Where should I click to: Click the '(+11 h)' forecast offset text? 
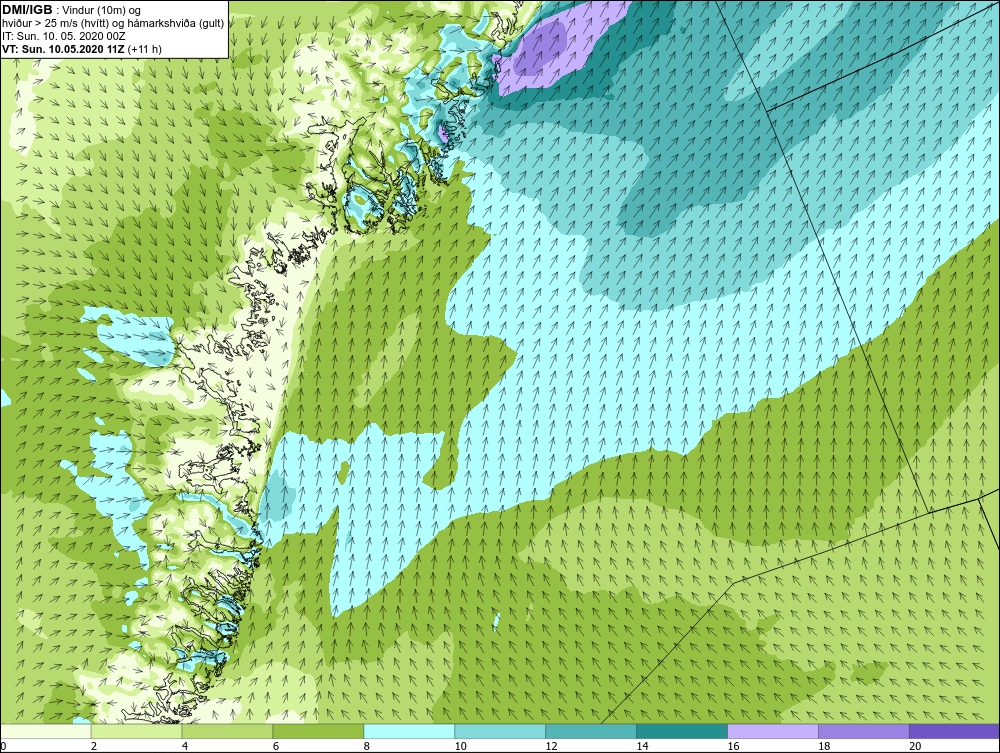145,48
